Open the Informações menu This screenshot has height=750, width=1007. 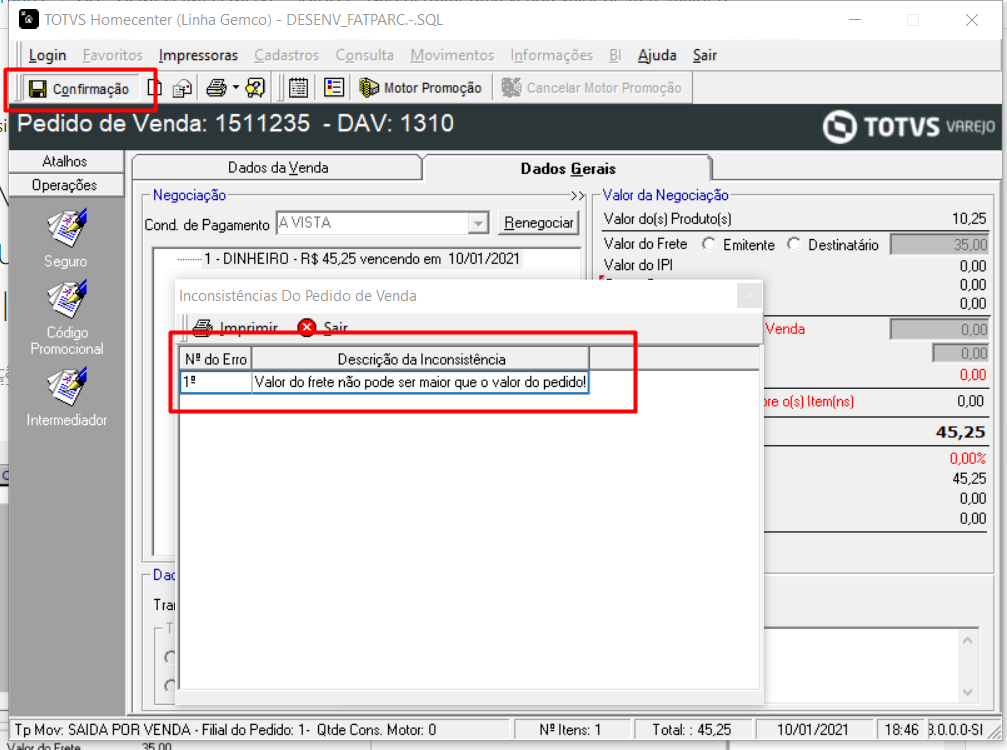552,55
